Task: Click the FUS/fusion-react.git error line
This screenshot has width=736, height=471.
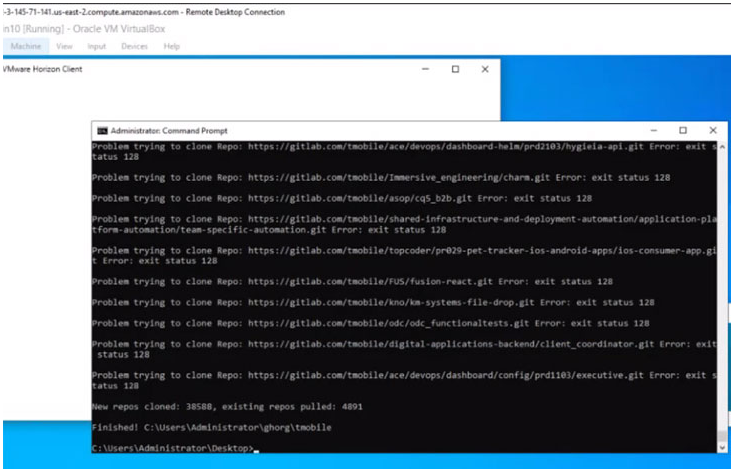Action: [352, 281]
